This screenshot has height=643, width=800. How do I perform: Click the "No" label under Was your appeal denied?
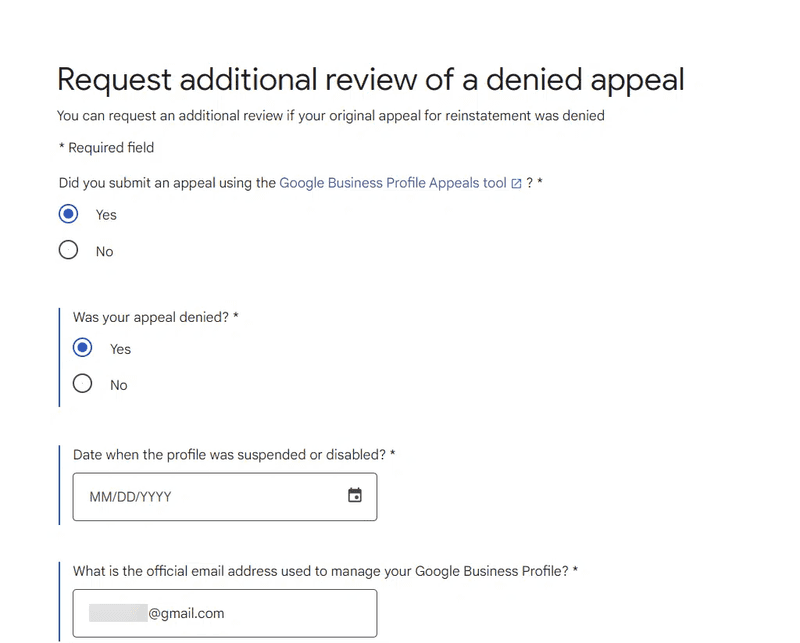click(x=119, y=385)
